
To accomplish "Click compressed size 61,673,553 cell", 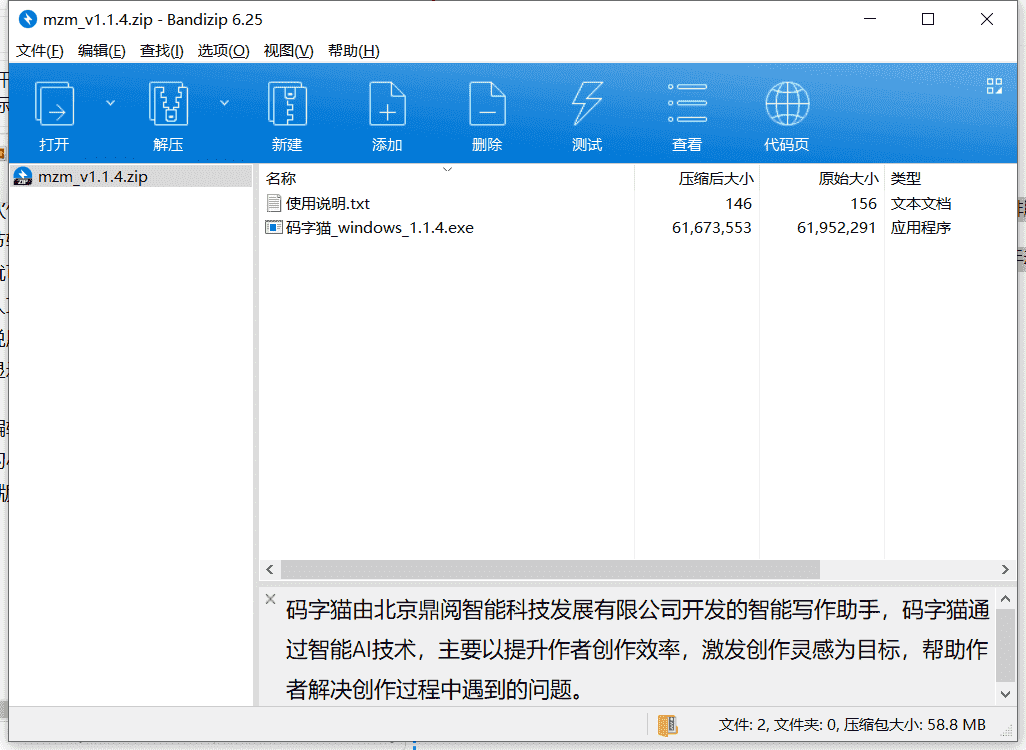I will tap(711, 228).
